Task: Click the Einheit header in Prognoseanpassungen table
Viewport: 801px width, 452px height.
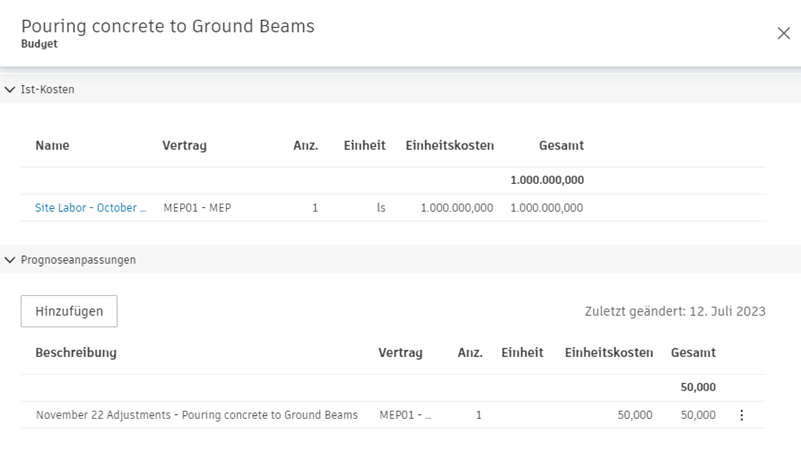Action: pyautogui.click(x=522, y=353)
